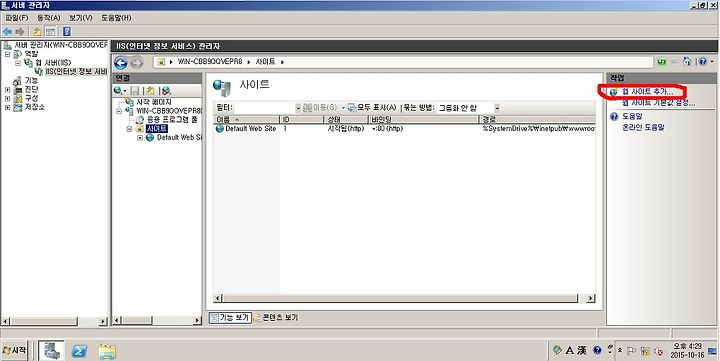Switch to the 기능 보기 tab
The height and width of the screenshot is (361, 720).
pyautogui.click(x=231, y=317)
